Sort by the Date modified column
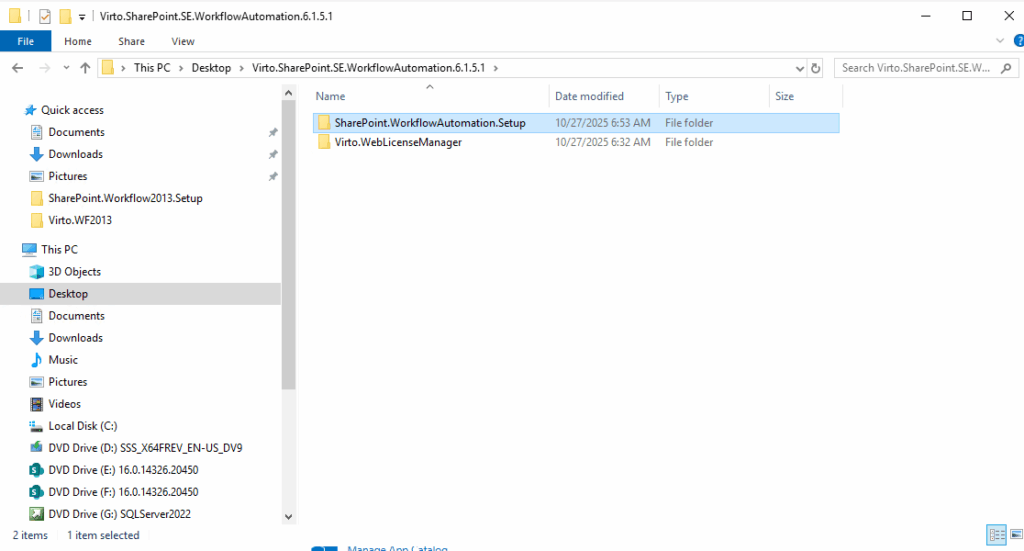 coord(589,96)
